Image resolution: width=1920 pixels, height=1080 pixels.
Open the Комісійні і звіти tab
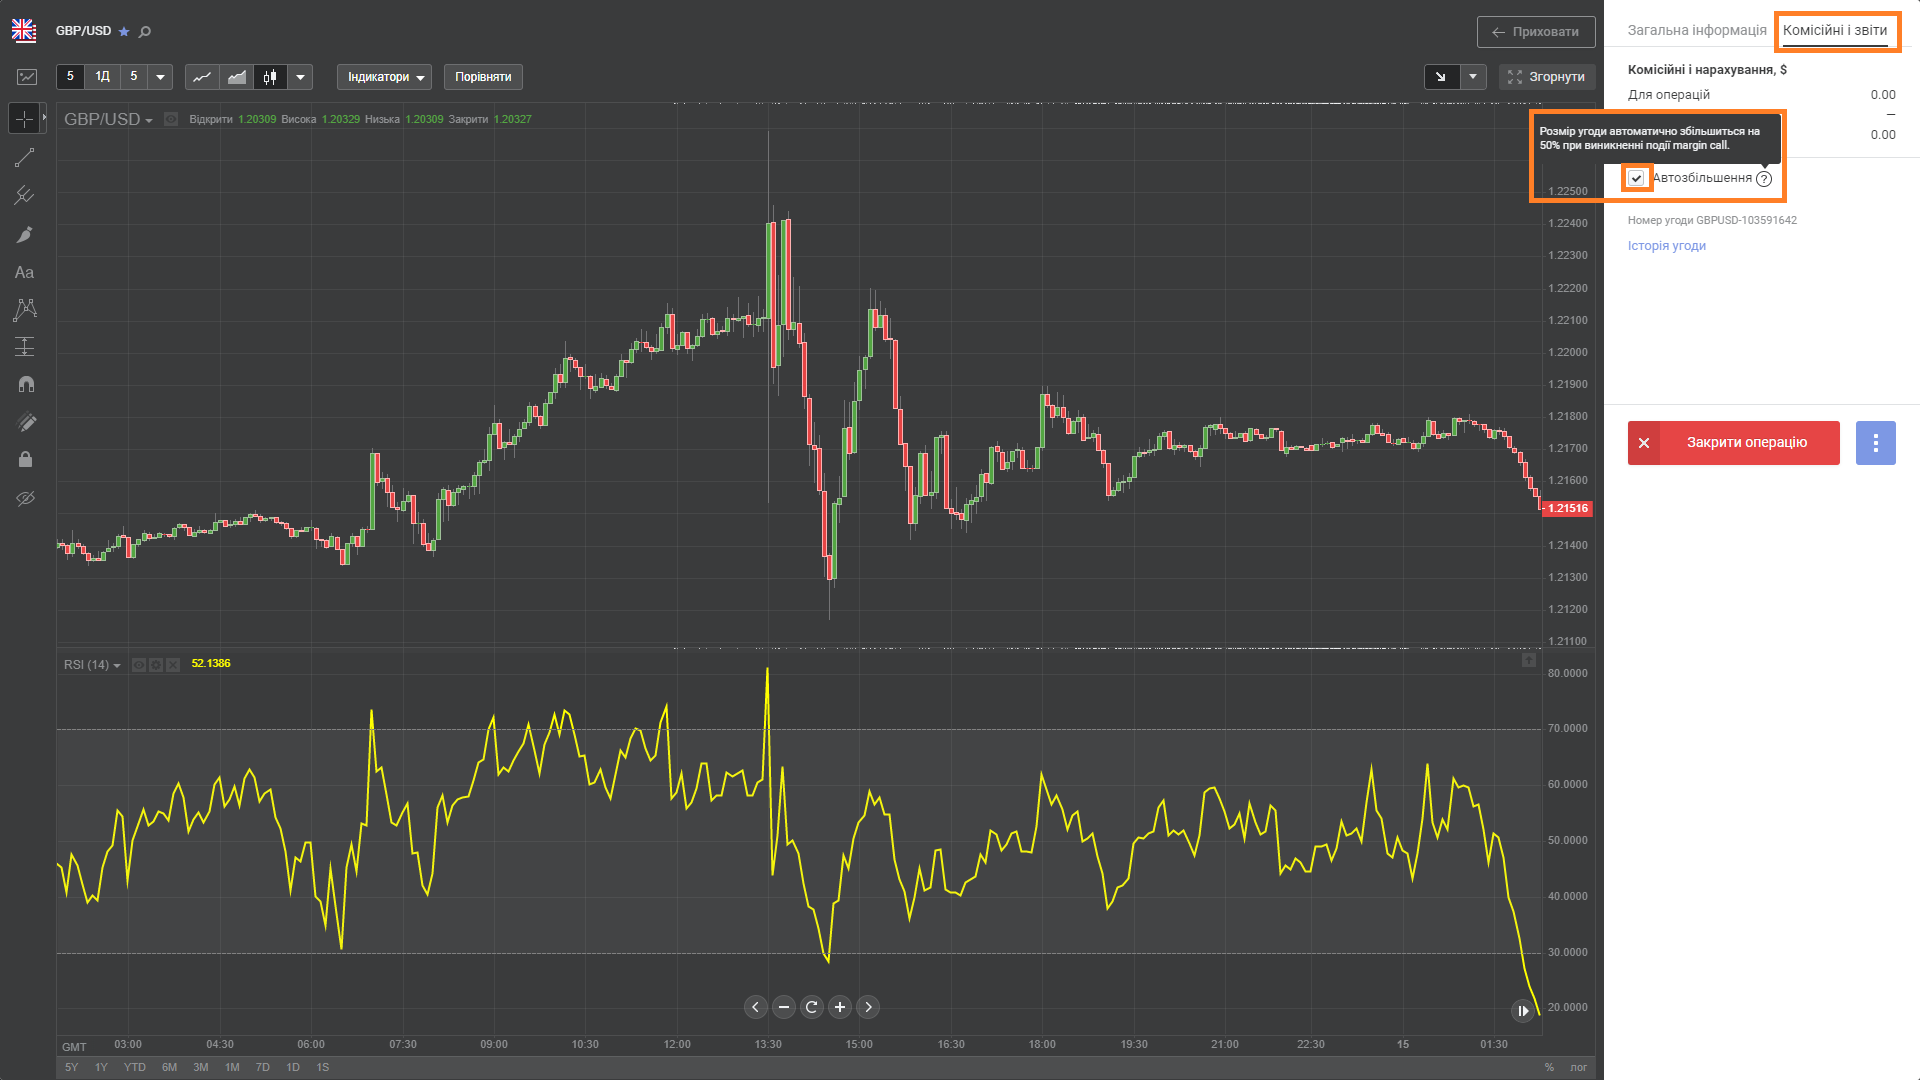pos(1835,30)
